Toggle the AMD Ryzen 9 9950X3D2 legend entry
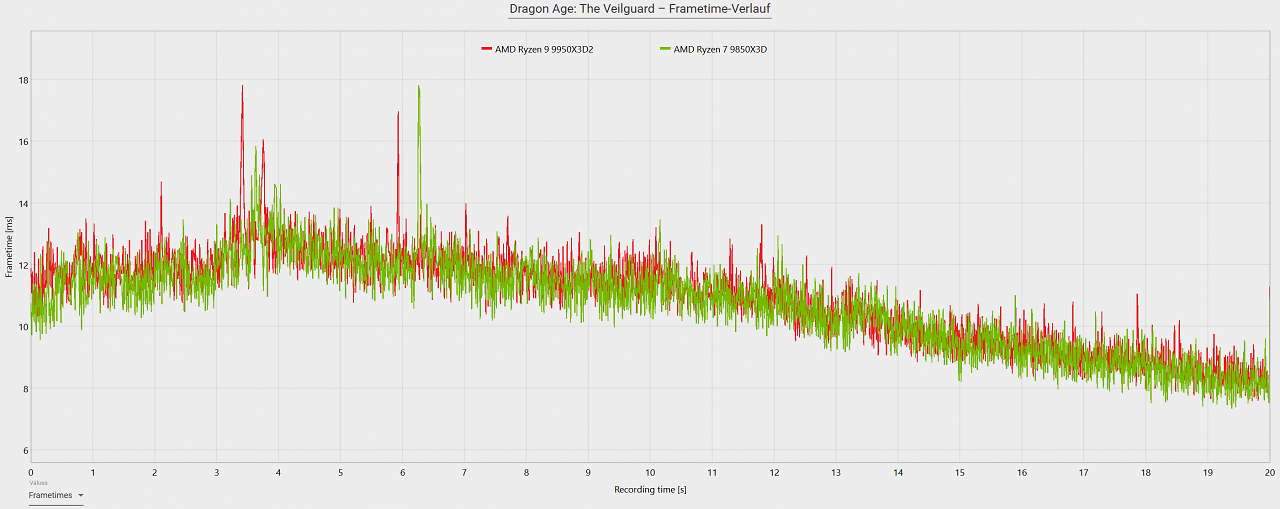1280x509 pixels. 537,49
